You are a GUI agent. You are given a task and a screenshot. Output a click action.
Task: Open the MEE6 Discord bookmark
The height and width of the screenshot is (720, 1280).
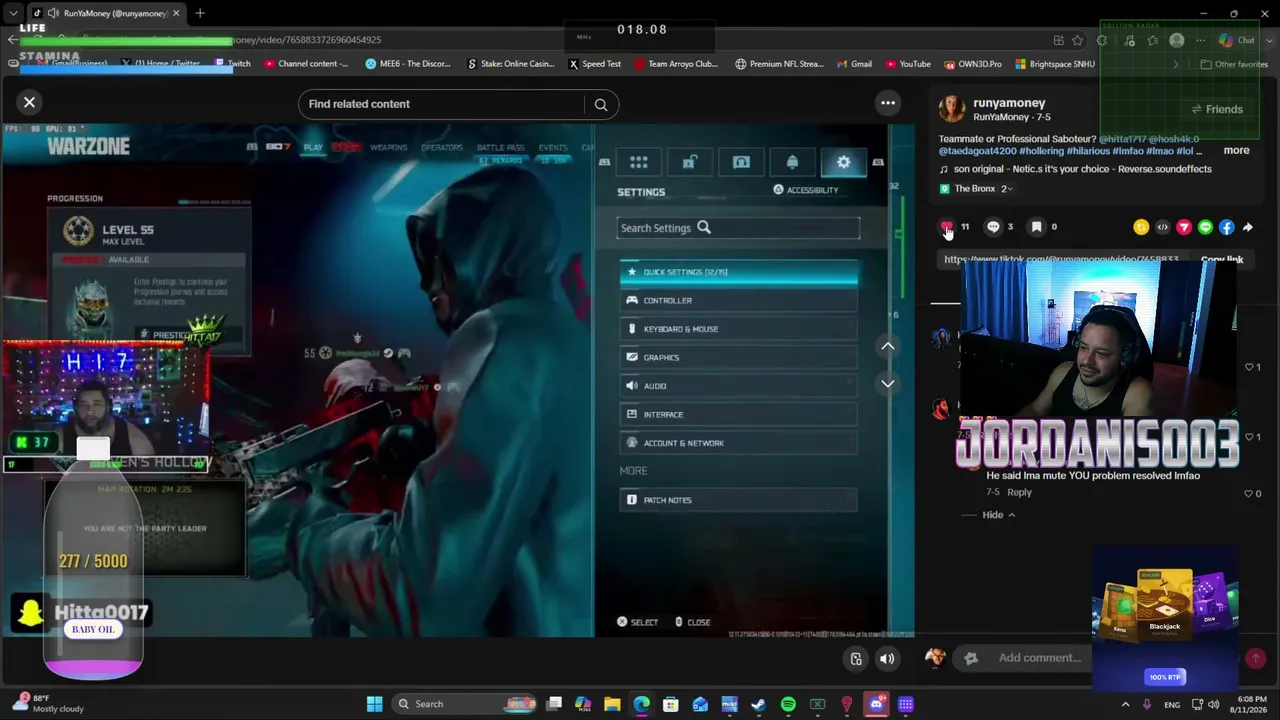point(408,64)
